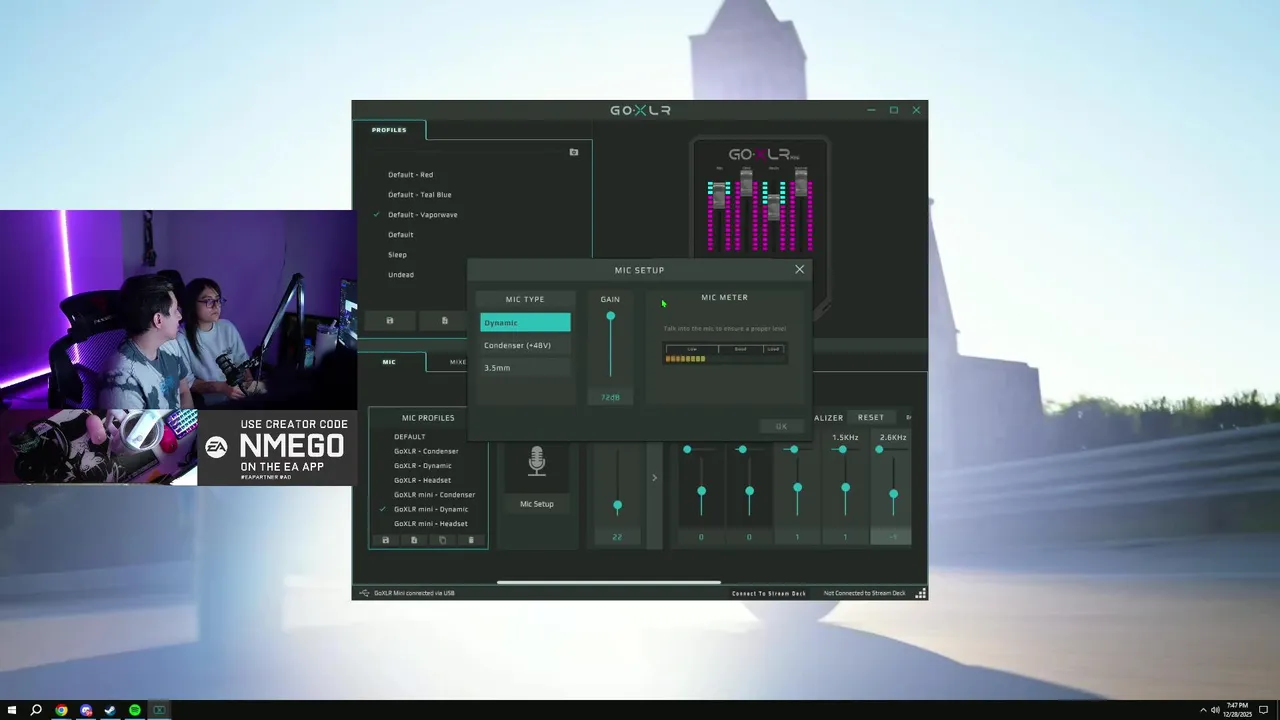Save the current profile with the disk icon
Screen dimensions: 1280x720
[390, 320]
